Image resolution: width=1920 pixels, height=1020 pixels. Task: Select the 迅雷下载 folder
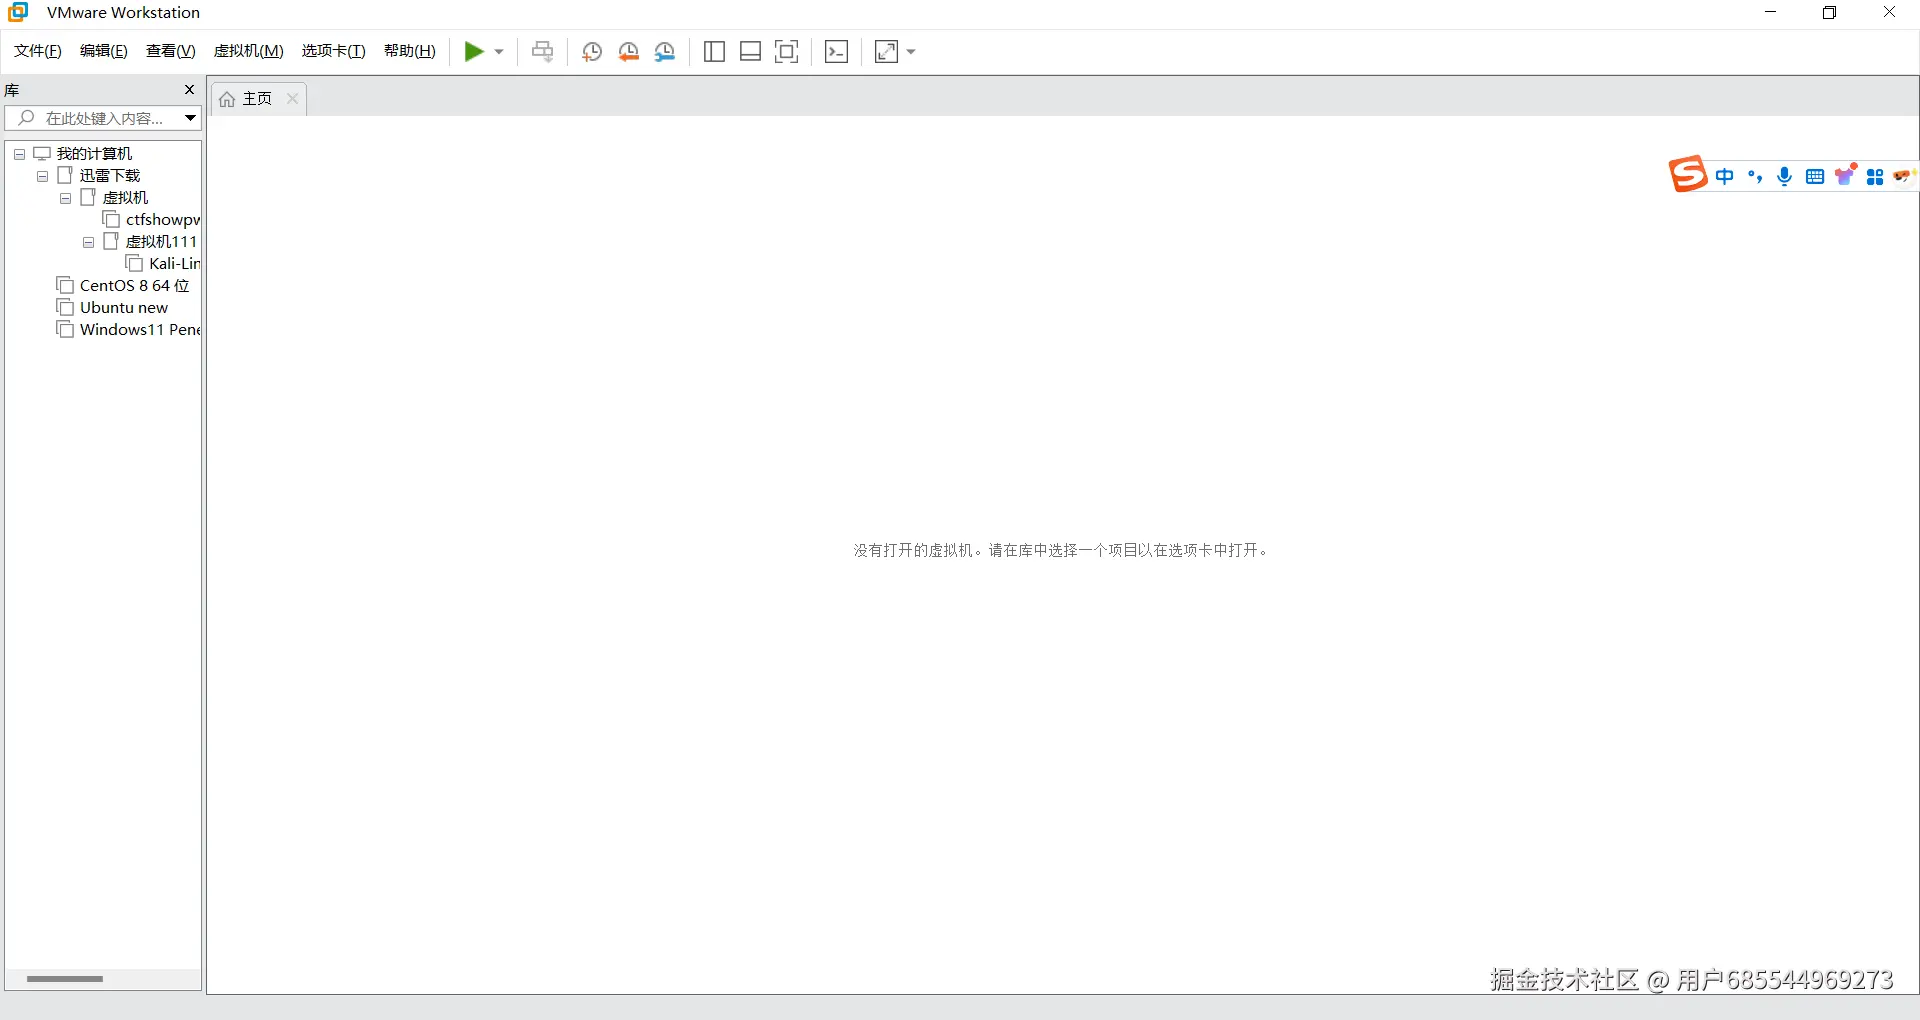click(x=110, y=176)
